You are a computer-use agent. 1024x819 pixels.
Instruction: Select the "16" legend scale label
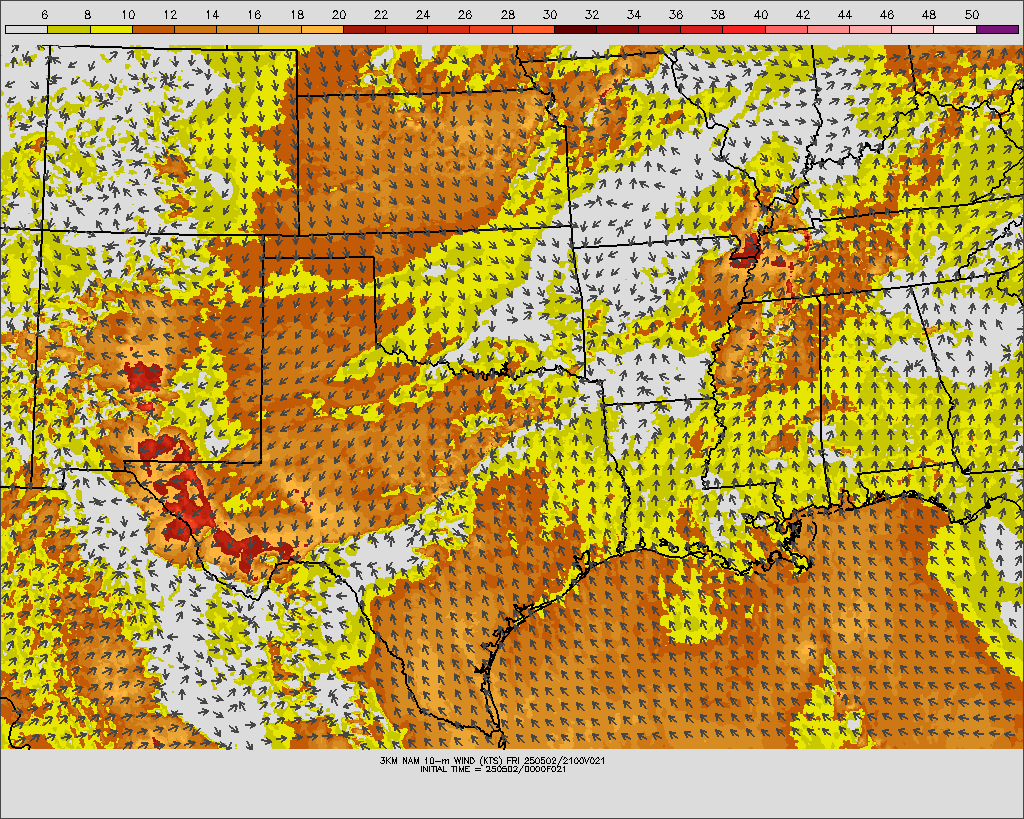tap(254, 14)
